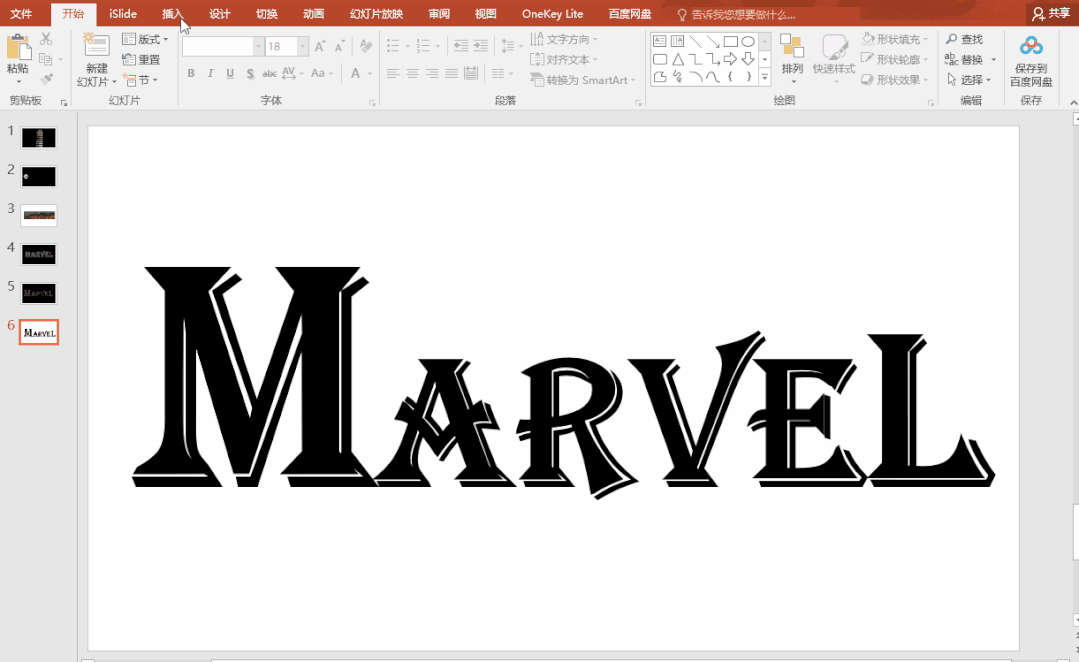1079x662 pixels.
Task: Expand the font size dropdown arrow
Action: [302, 46]
